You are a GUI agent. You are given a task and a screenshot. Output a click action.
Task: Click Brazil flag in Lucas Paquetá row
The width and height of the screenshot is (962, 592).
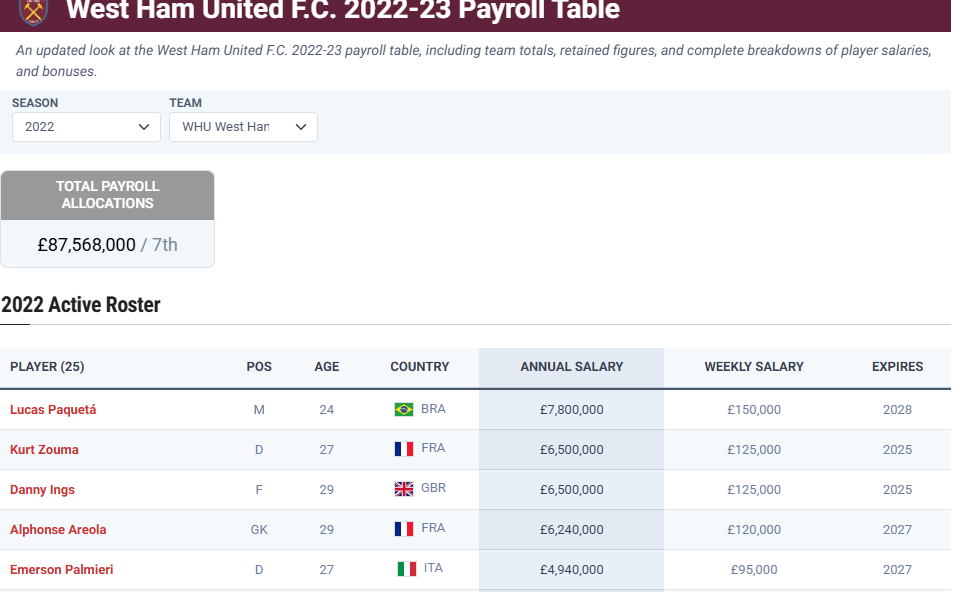404,409
